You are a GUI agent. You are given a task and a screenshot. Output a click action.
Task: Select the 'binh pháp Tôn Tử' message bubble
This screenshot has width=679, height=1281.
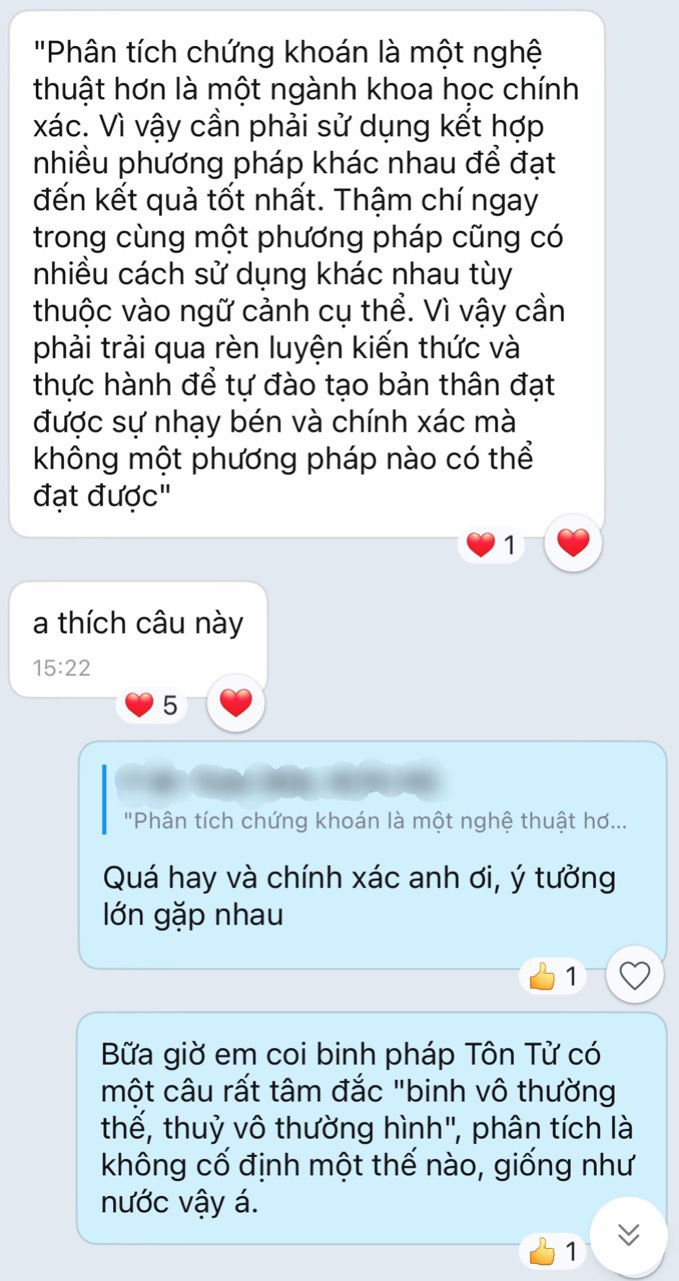(372, 1128)
